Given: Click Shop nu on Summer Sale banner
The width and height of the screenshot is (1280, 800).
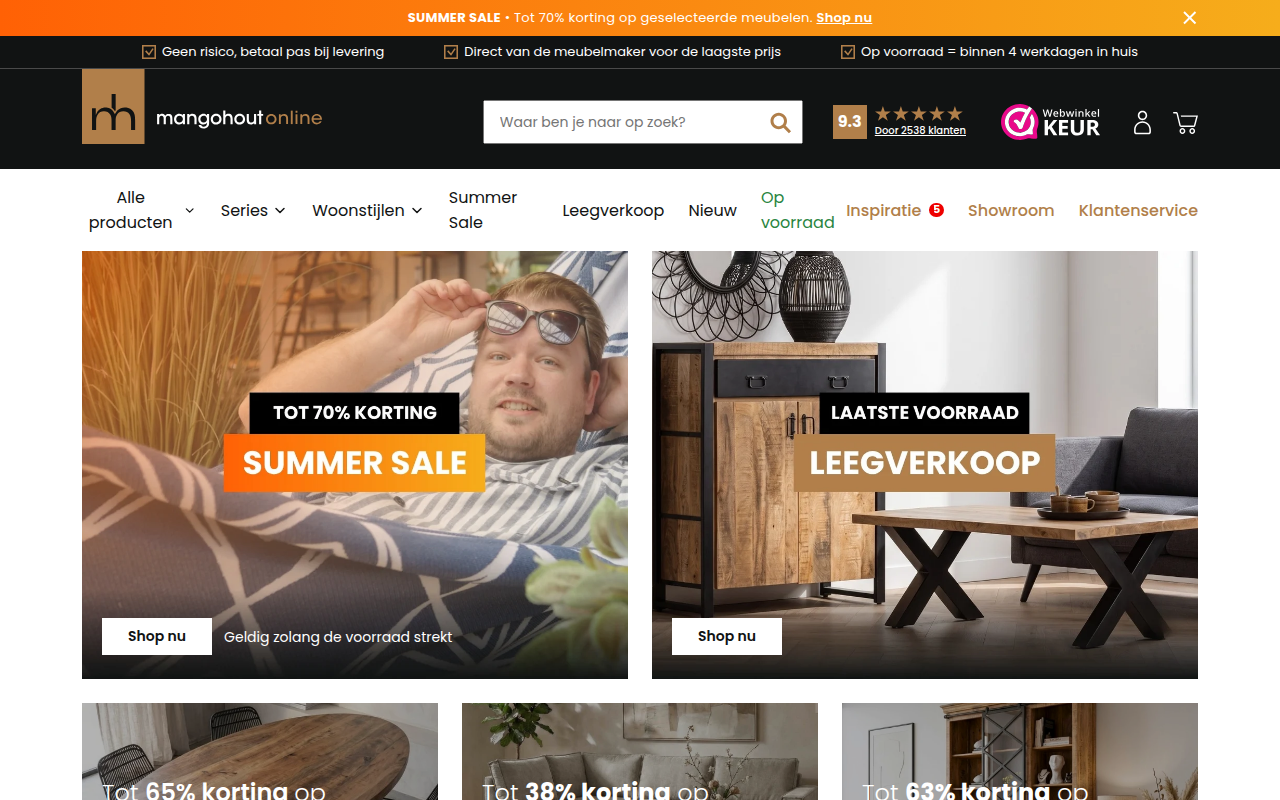Looking at the screenshot, I should coord(157,636).
